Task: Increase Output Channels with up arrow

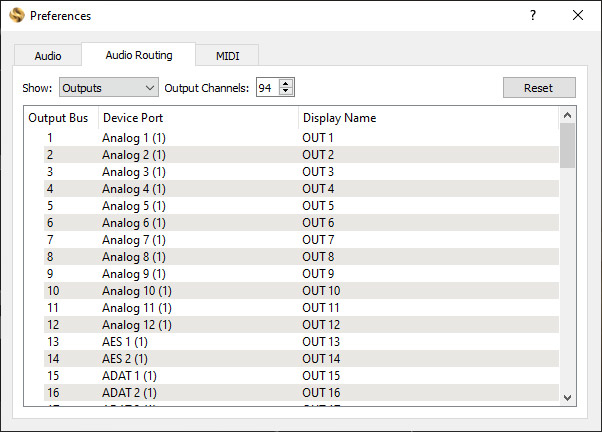Action: (287, 83)
